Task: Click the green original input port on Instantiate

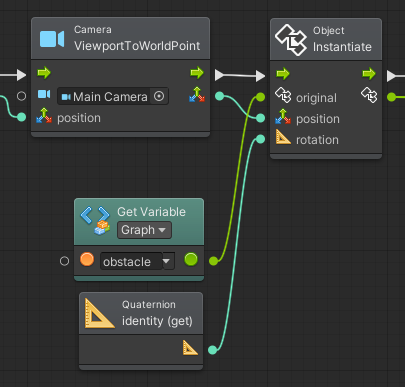Action: (x=261, y=97)
